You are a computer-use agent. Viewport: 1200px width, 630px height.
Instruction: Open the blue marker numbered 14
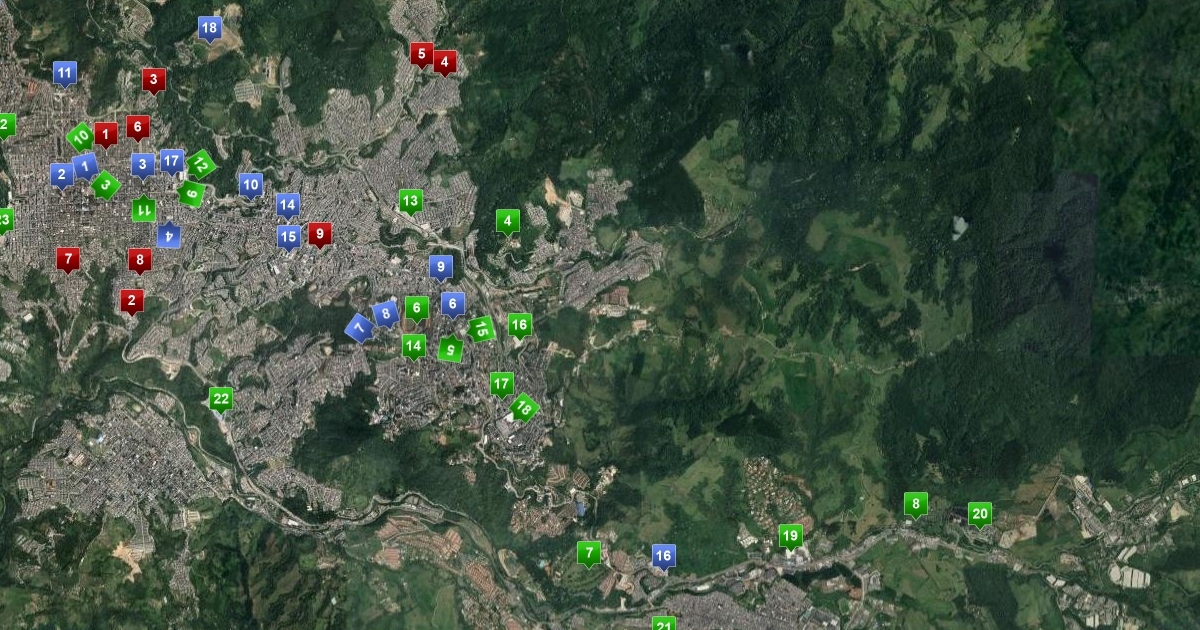[x=288, y=205]
